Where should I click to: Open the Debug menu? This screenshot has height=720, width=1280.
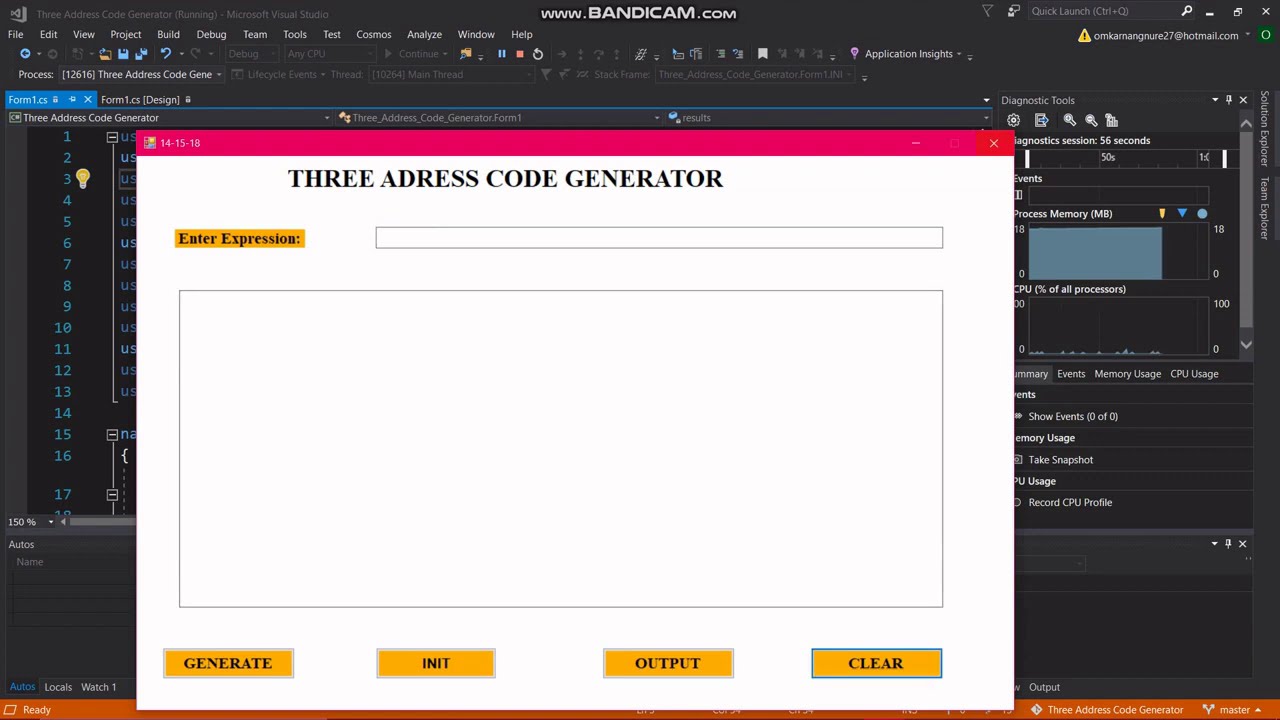coord(211,34)
